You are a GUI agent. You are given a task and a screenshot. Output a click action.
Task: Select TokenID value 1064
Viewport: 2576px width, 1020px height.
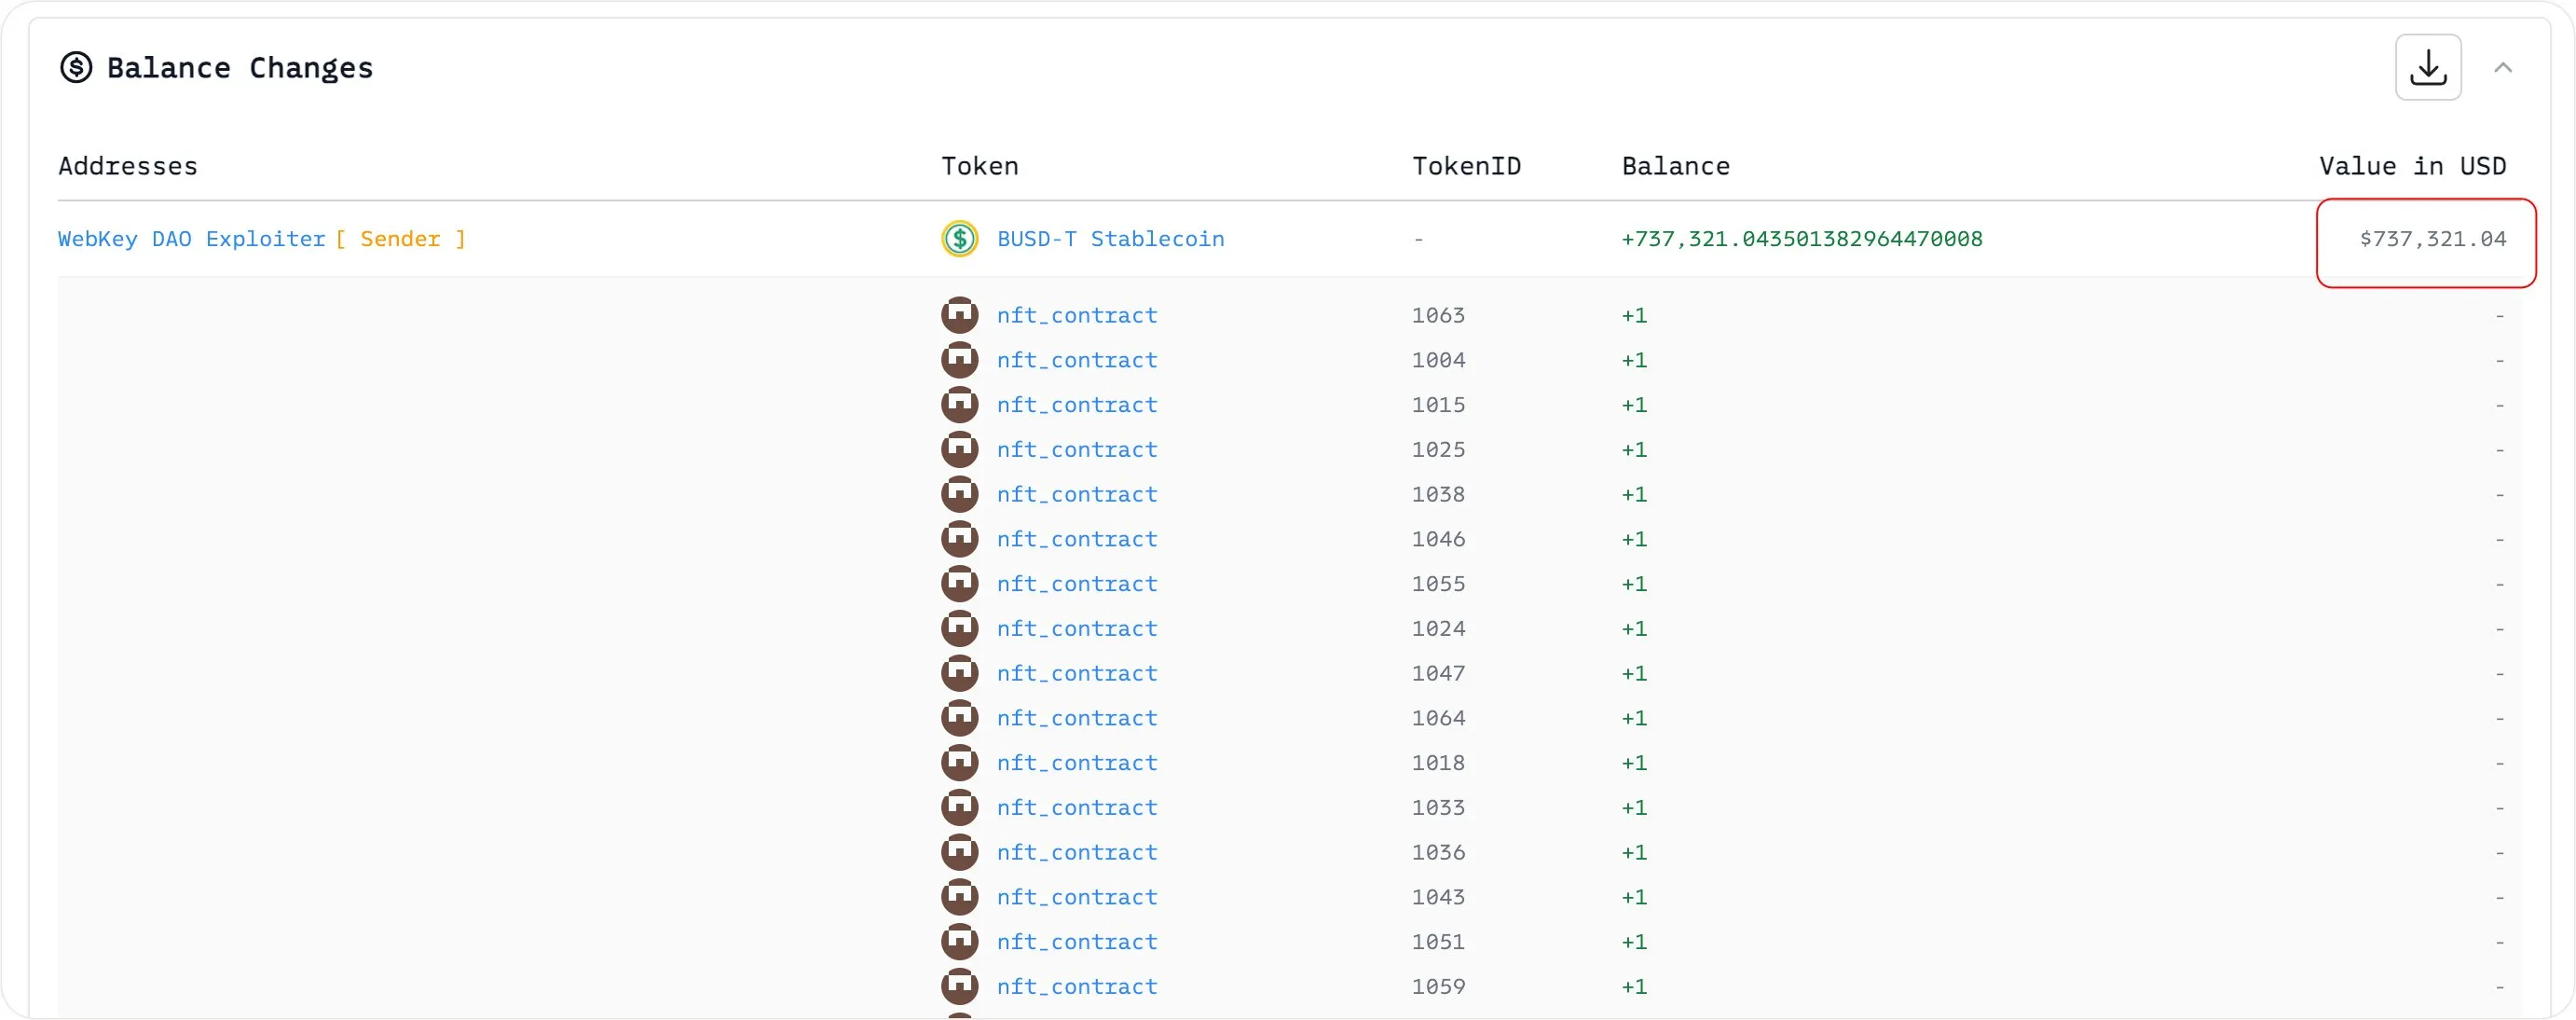(x=1438, y=718)
